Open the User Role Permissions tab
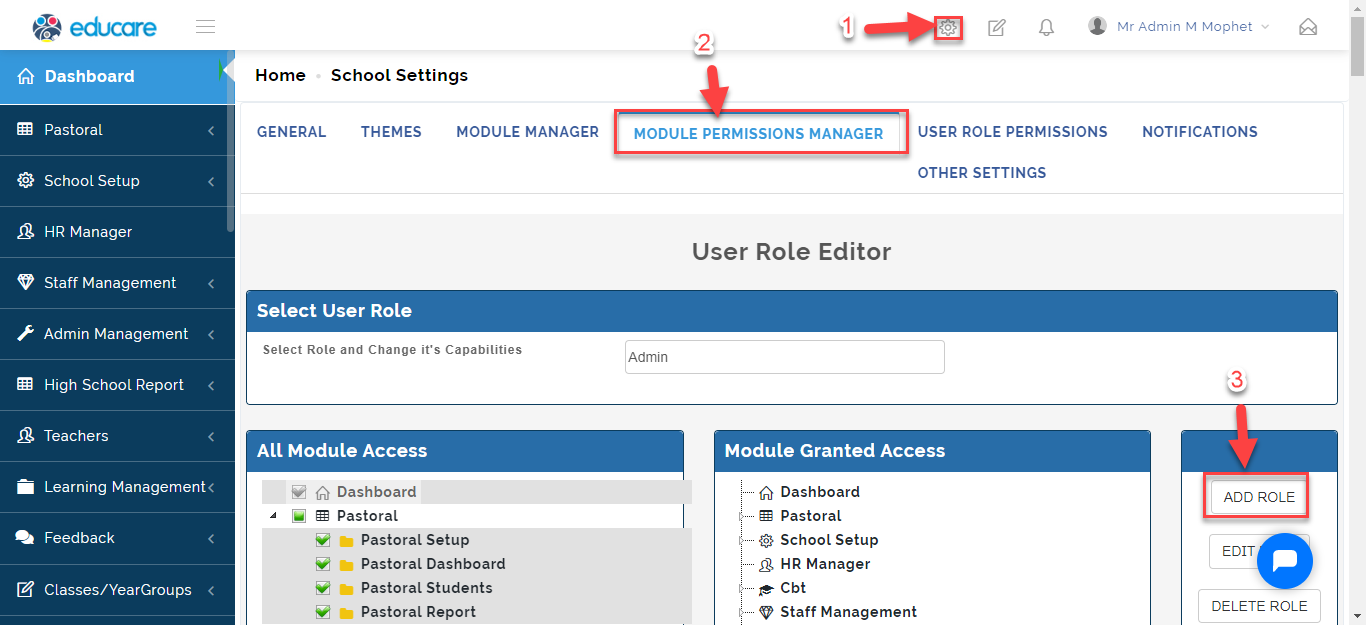 pyautogui.click(x=1012, y=132)
